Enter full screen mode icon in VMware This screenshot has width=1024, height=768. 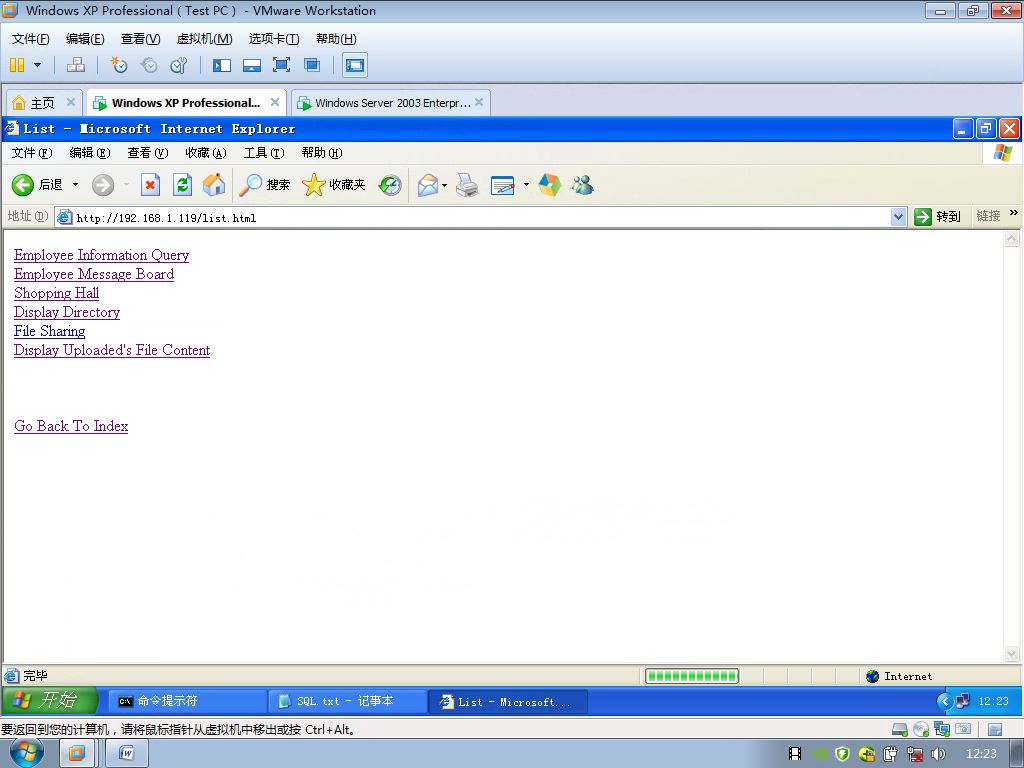click(x=281, y=65)
